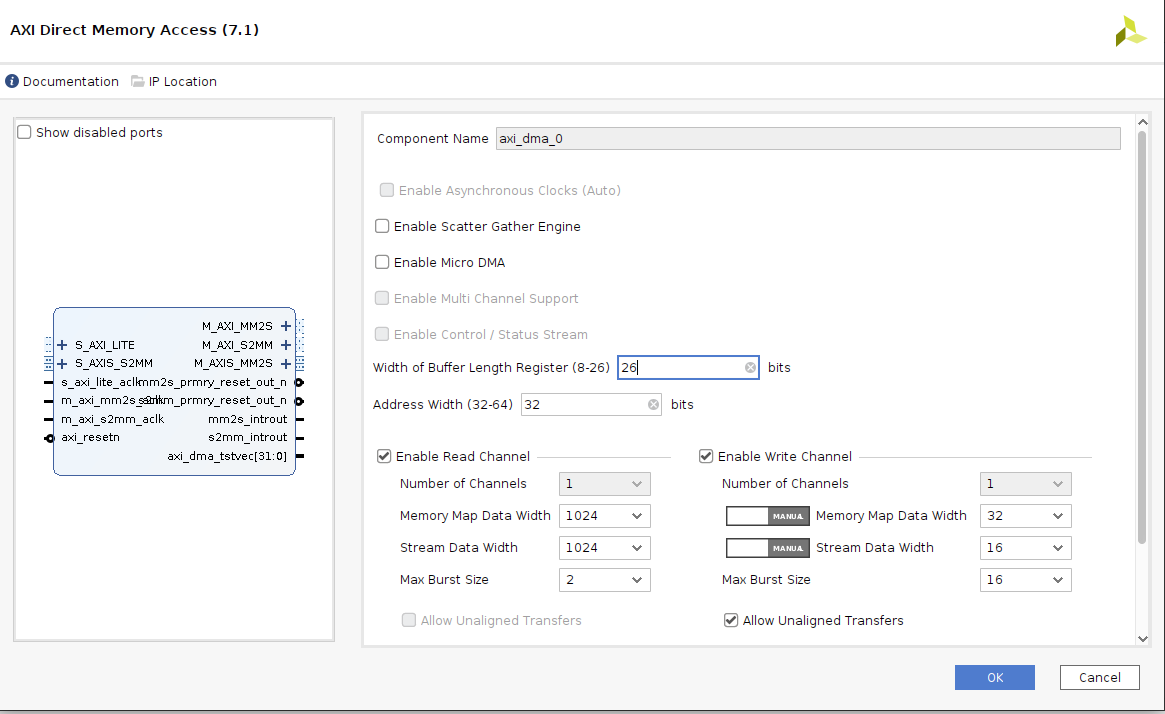This screenshot has width=1165, height=714.
Task: Click the Cancel button
Action: pyautogui.click(x=1100, y=678)
